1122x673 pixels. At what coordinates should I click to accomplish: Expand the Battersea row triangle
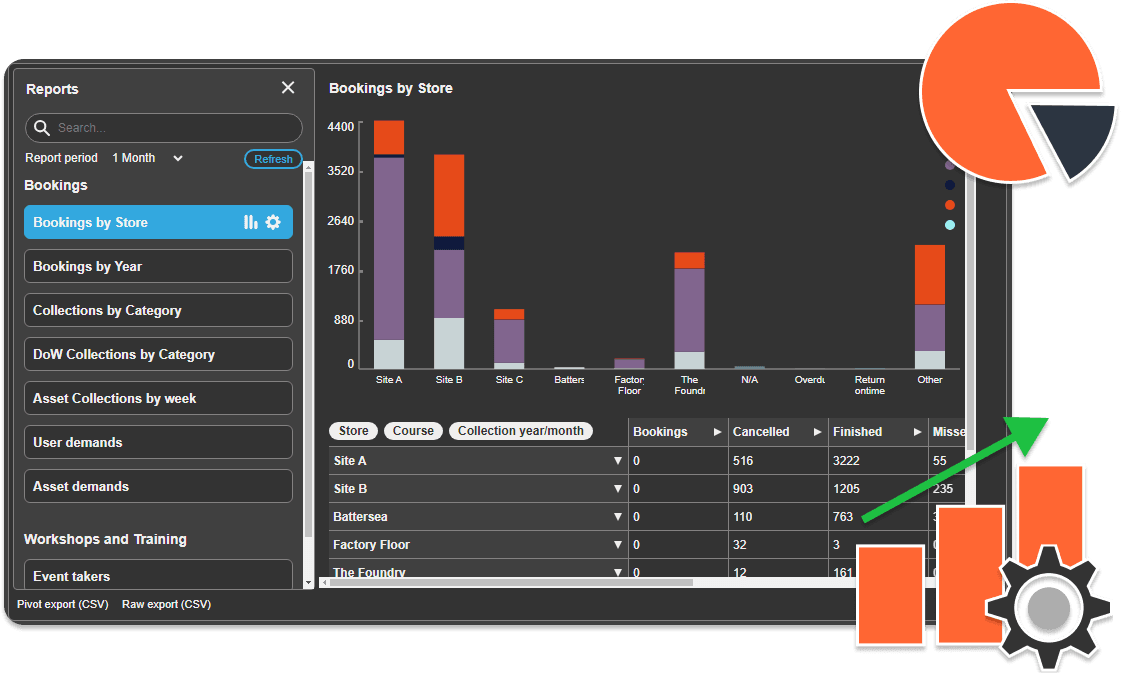click(x=618, y=517)
